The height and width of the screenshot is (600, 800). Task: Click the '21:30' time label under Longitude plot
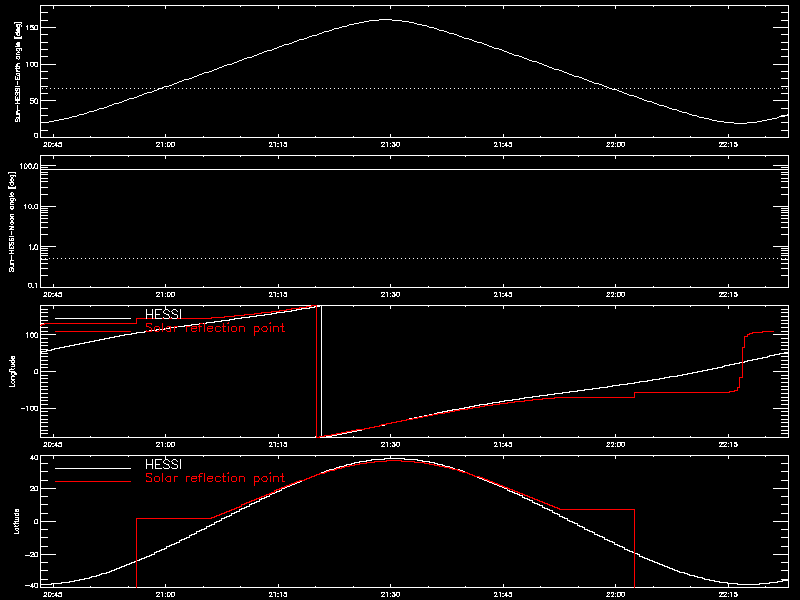pos(390,444)
